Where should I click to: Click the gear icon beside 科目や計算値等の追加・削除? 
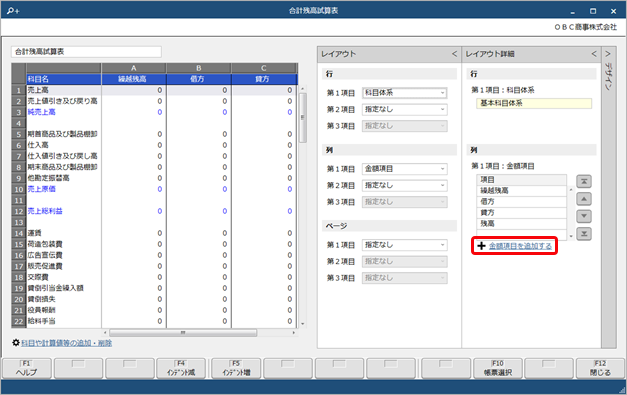tap(16, 343)
